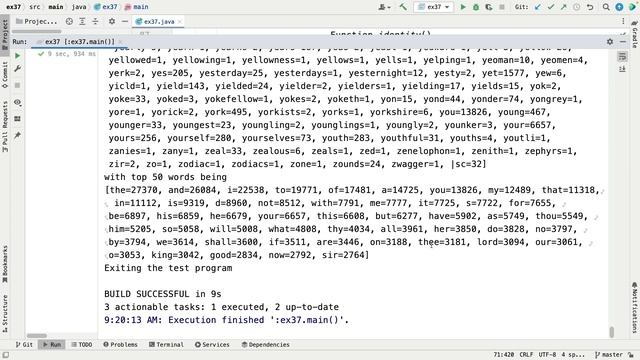The height and width of the screenshot is (360, 640).
Task: Open the user account dropdown
Action: pyautogui.click(x=384, y=7)
